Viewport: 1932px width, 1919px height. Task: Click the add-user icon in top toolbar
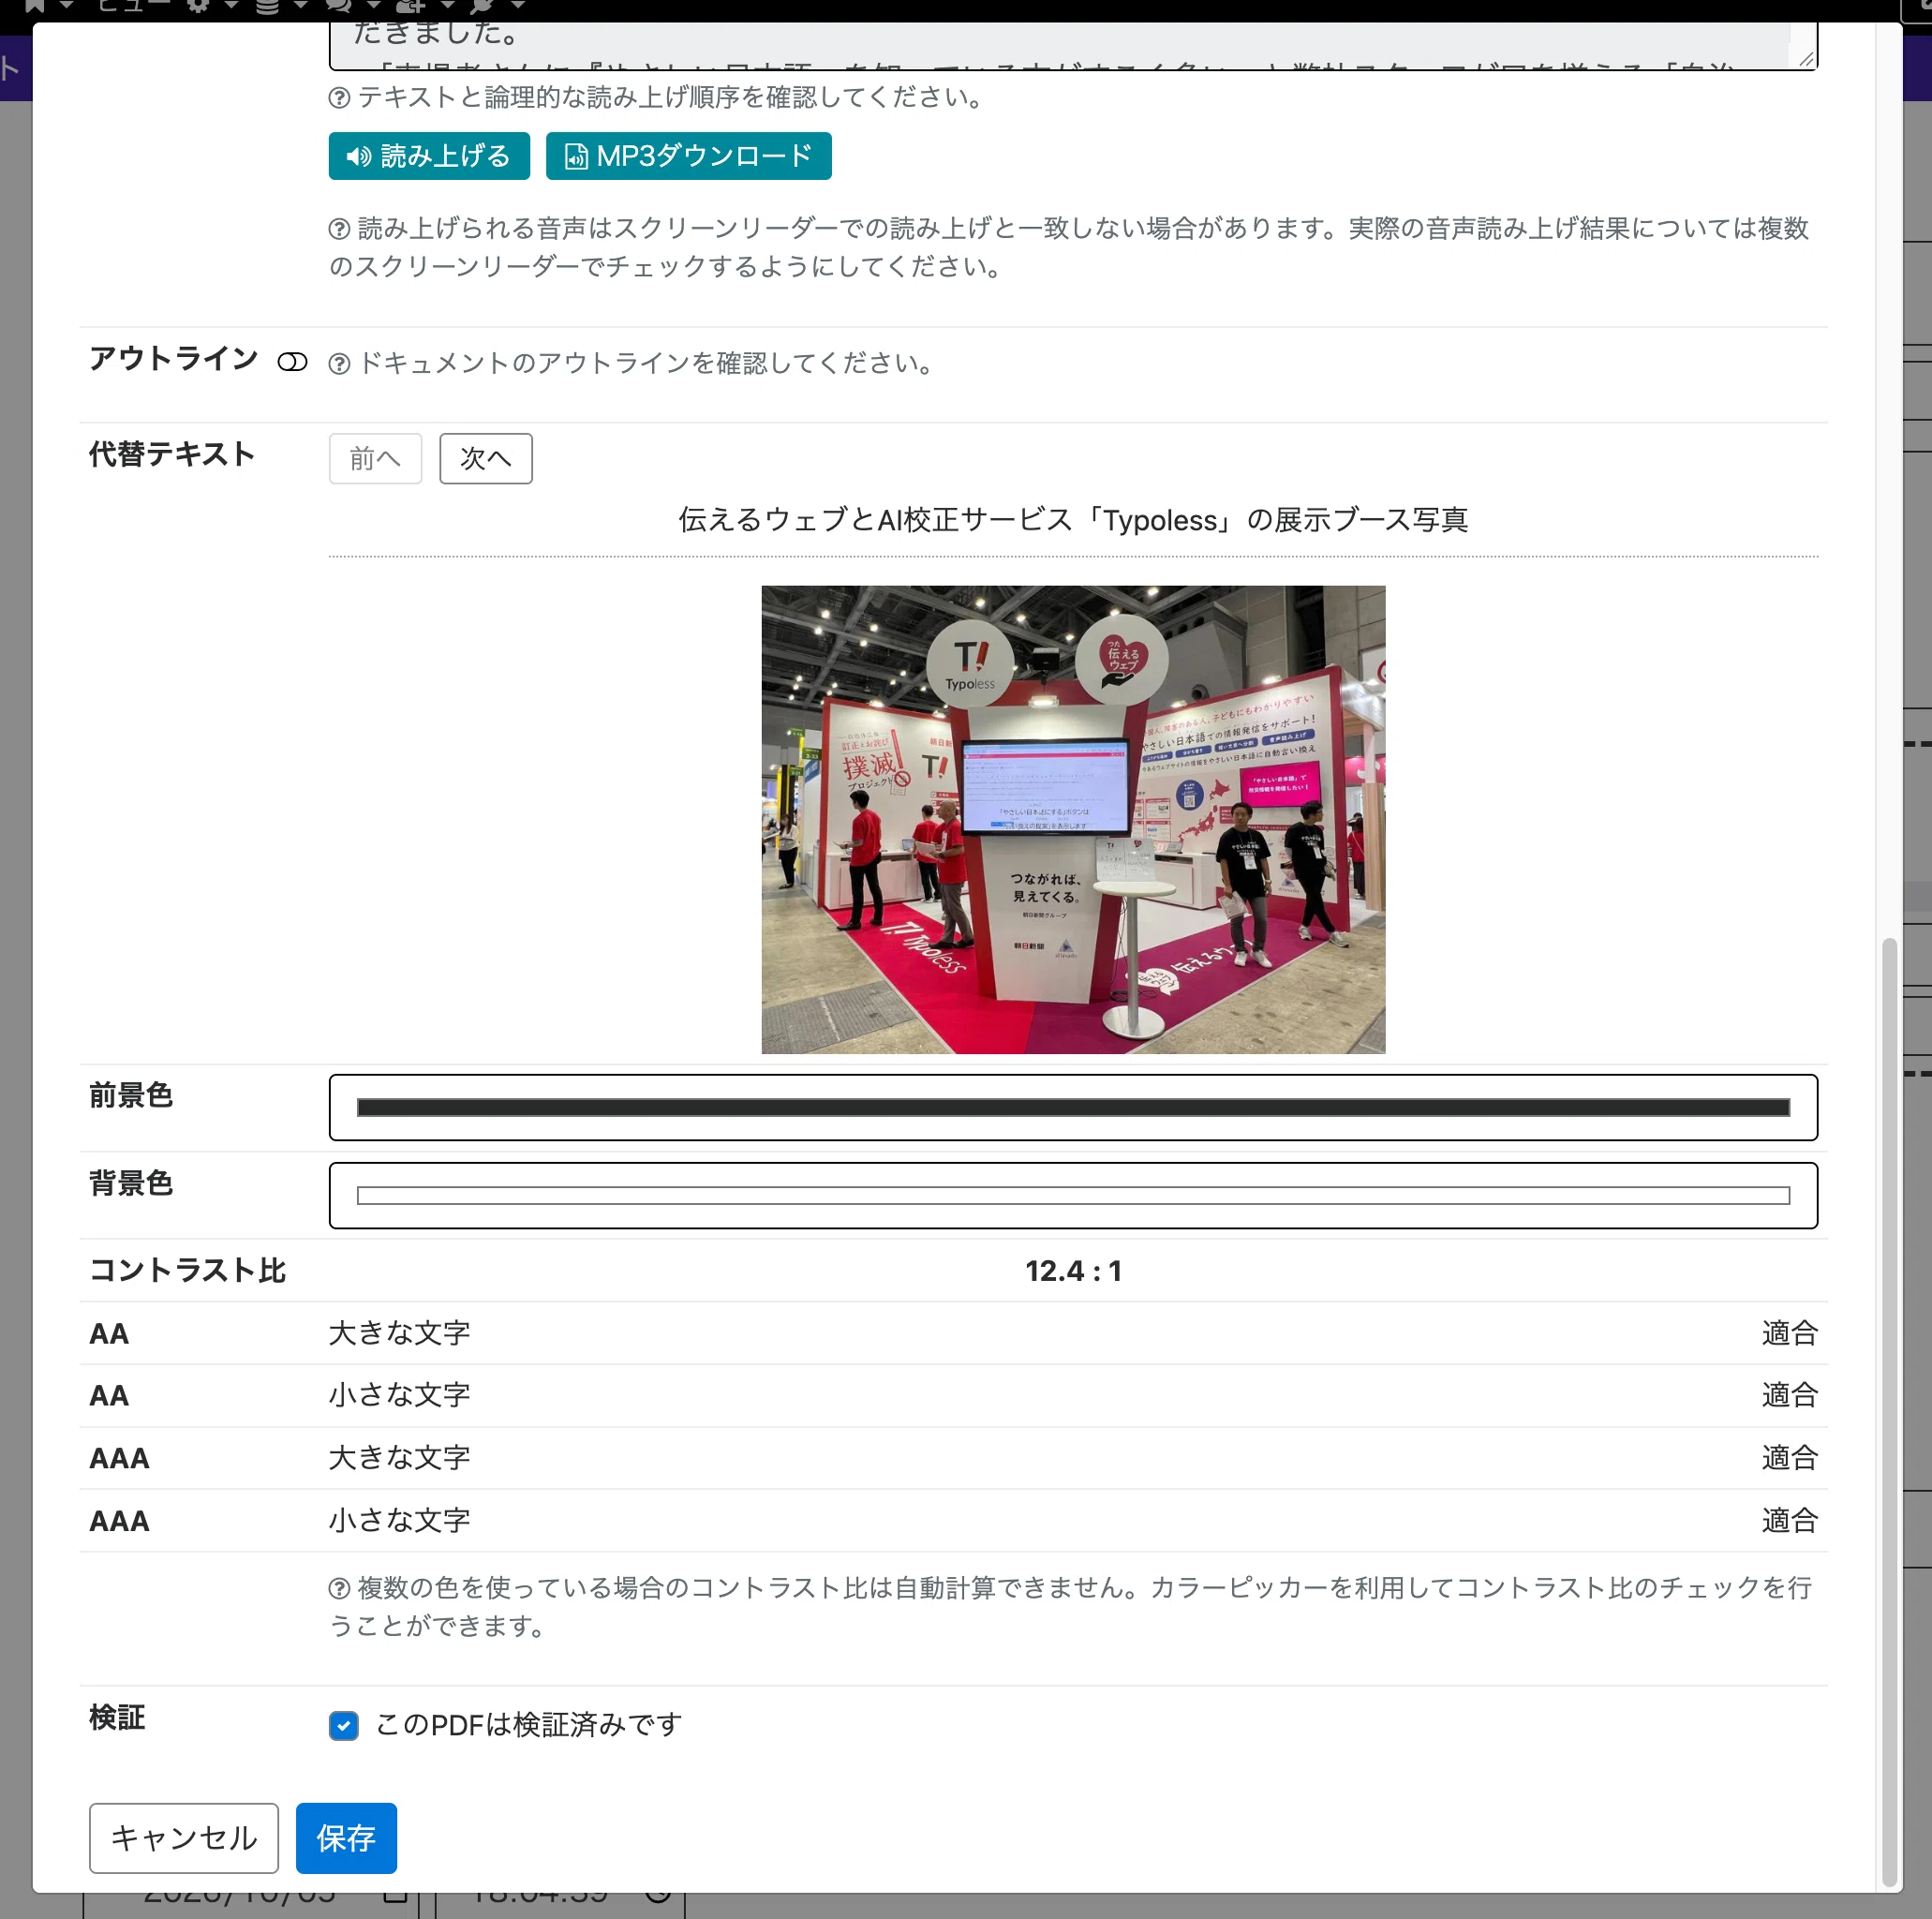(411, 5)
